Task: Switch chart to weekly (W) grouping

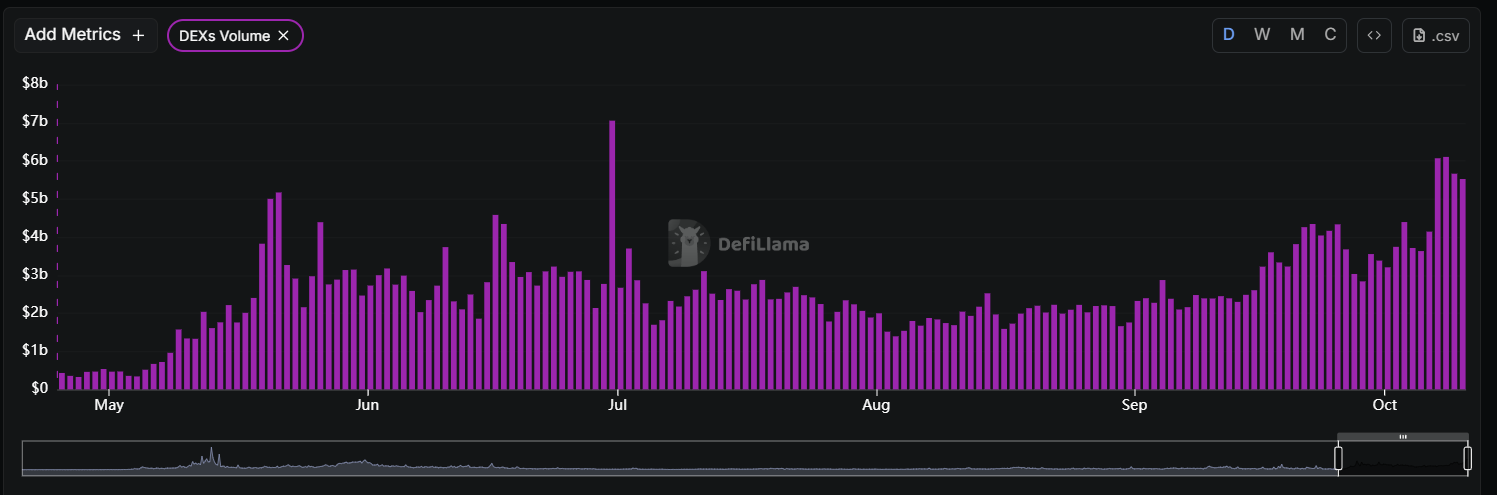Action: pyautogui.click(x=1262, y=35)
